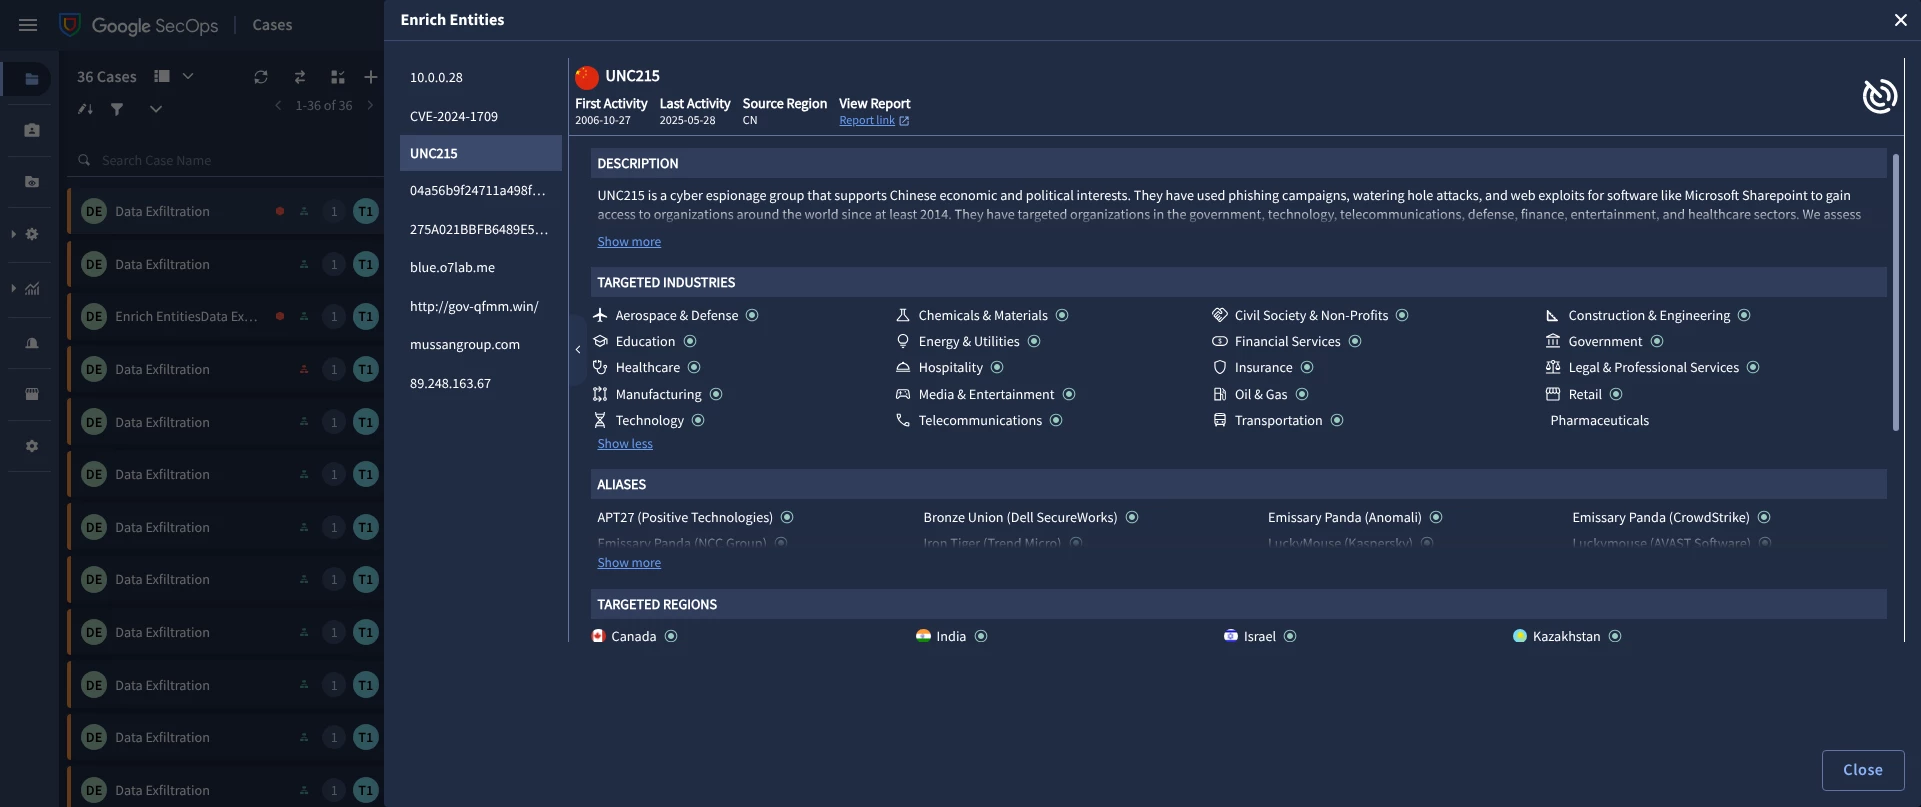Viewport: 1921px width, 807px height.
Task: Go to next page of cases
Action: [x=370, y=105]
